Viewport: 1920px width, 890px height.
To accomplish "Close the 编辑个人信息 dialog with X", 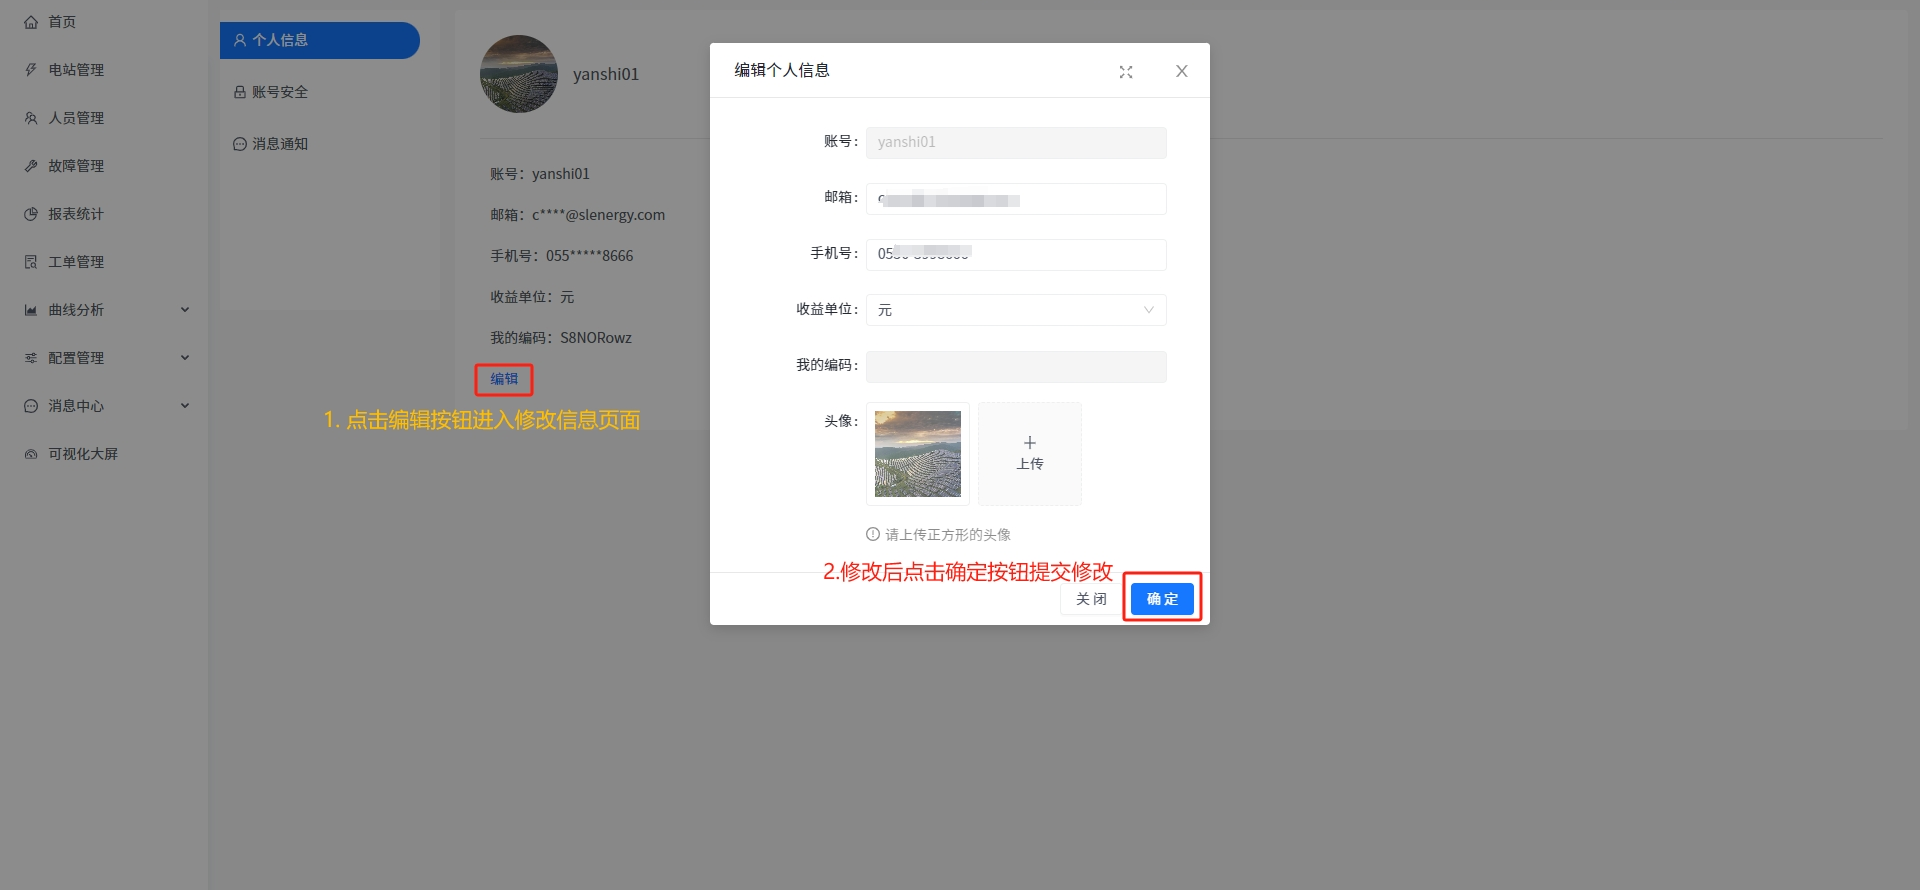I will (1181, 72).
